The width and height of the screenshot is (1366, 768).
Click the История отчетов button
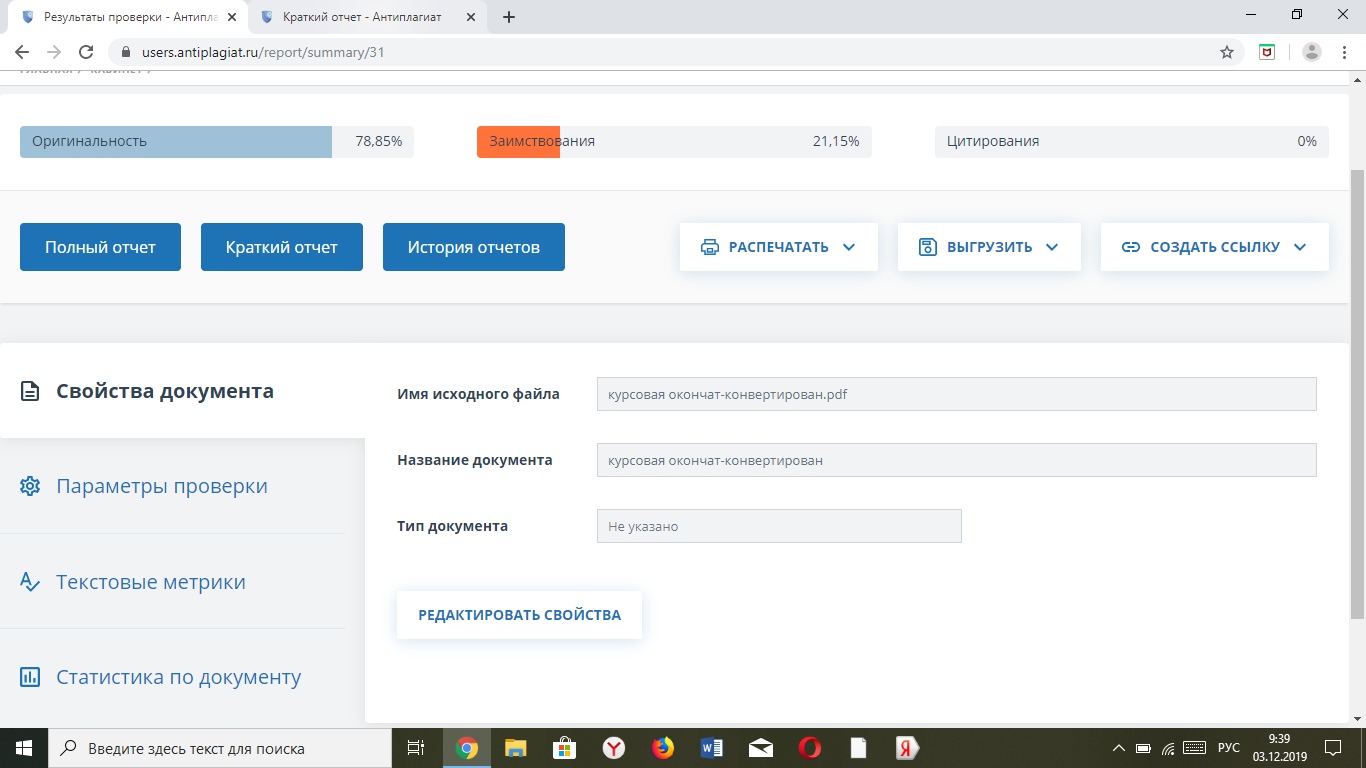pos(473,247)
